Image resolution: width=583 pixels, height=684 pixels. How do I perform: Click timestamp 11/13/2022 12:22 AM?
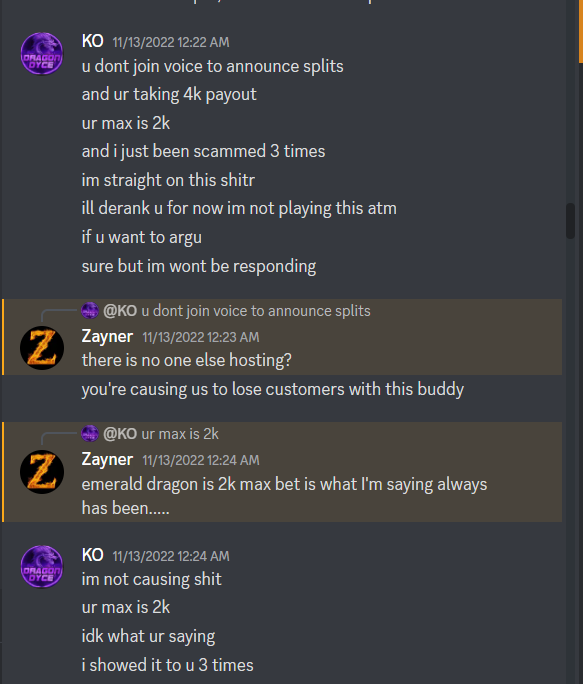[171, 42]
